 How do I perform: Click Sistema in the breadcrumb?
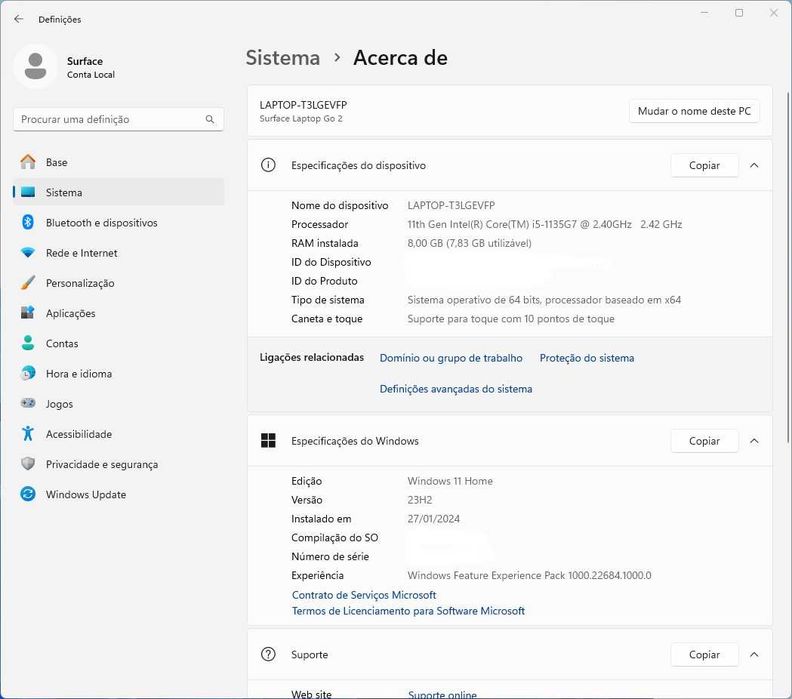[x=283, y=58]
